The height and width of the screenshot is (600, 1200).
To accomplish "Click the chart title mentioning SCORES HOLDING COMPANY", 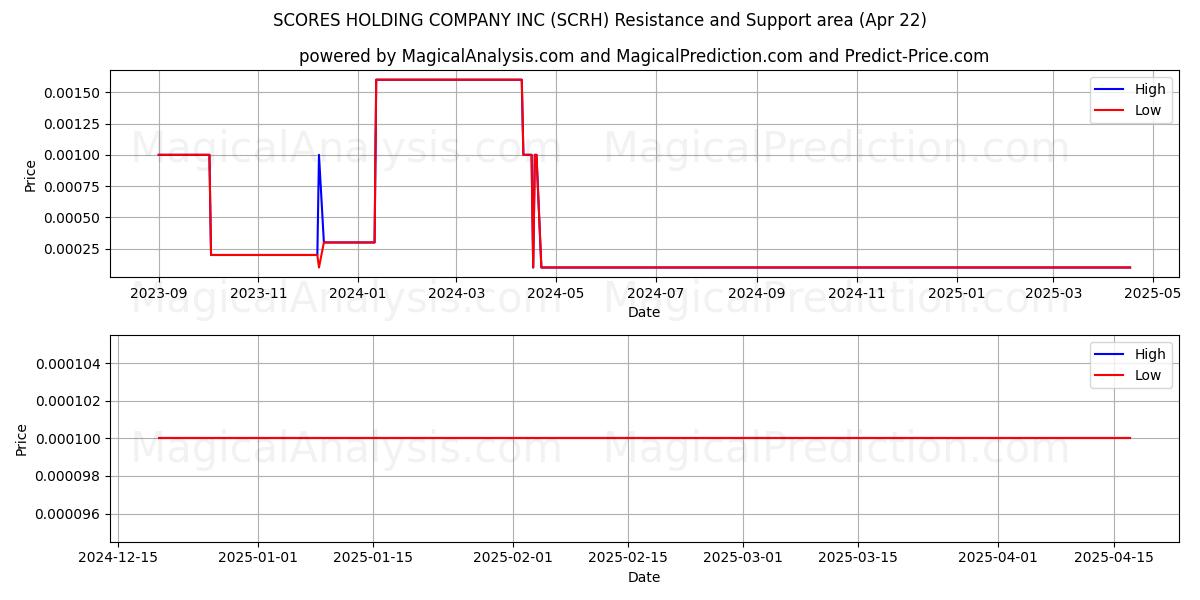I will [x=600, y=20].
